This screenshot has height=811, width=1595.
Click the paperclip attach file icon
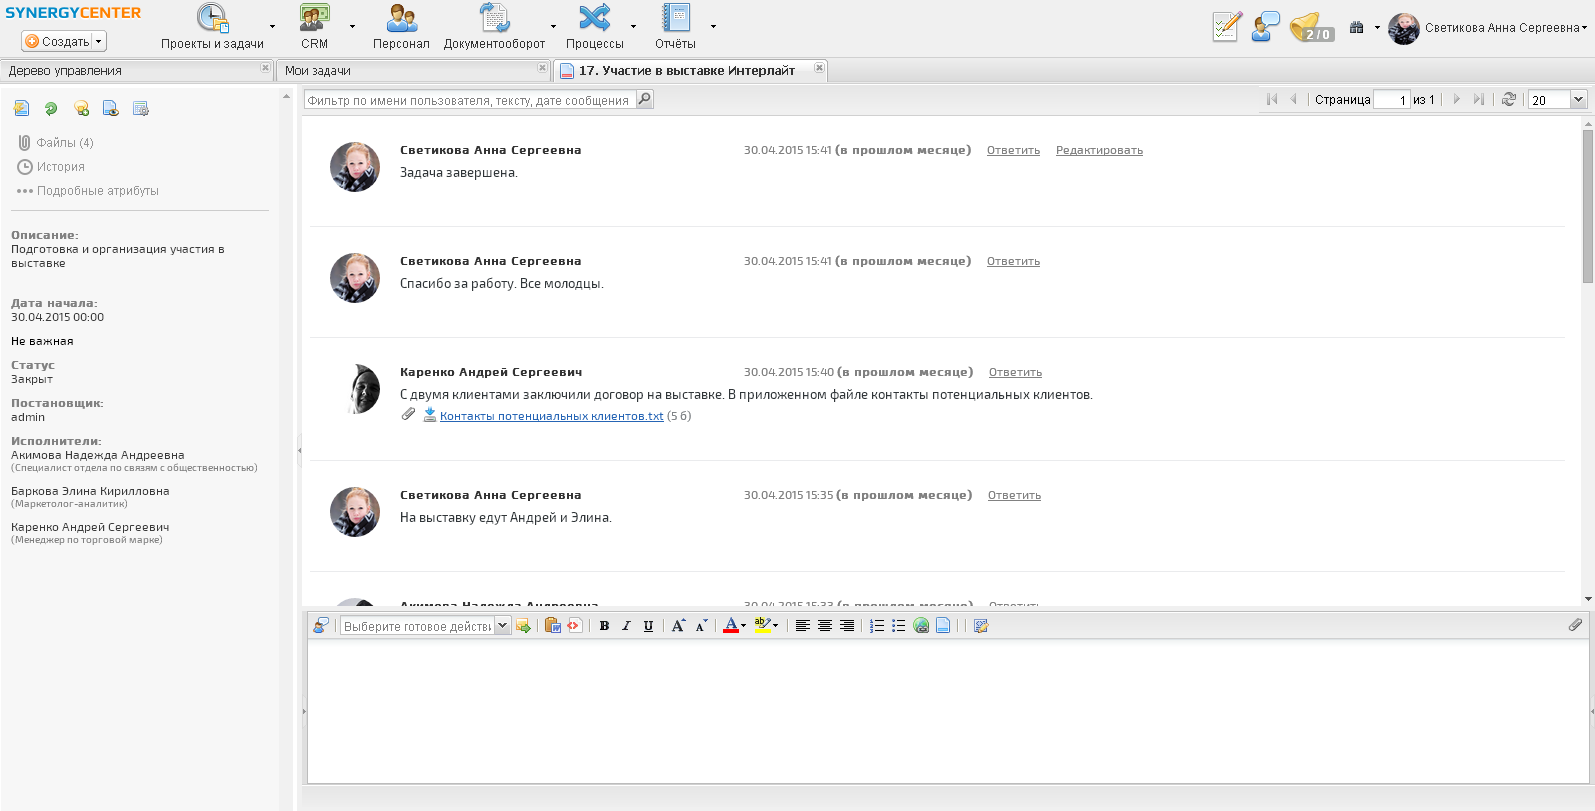1575,625
